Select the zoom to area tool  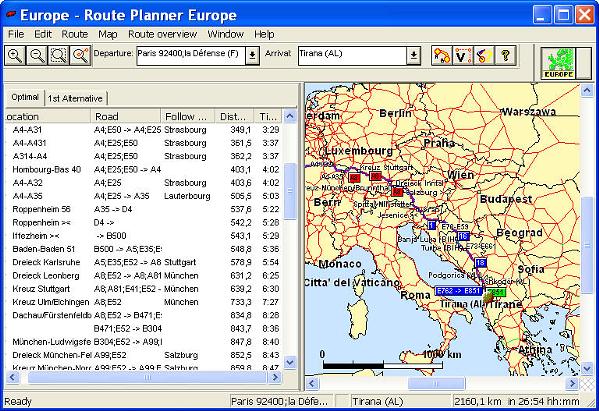pyautogui.click(x=59, y=56)
